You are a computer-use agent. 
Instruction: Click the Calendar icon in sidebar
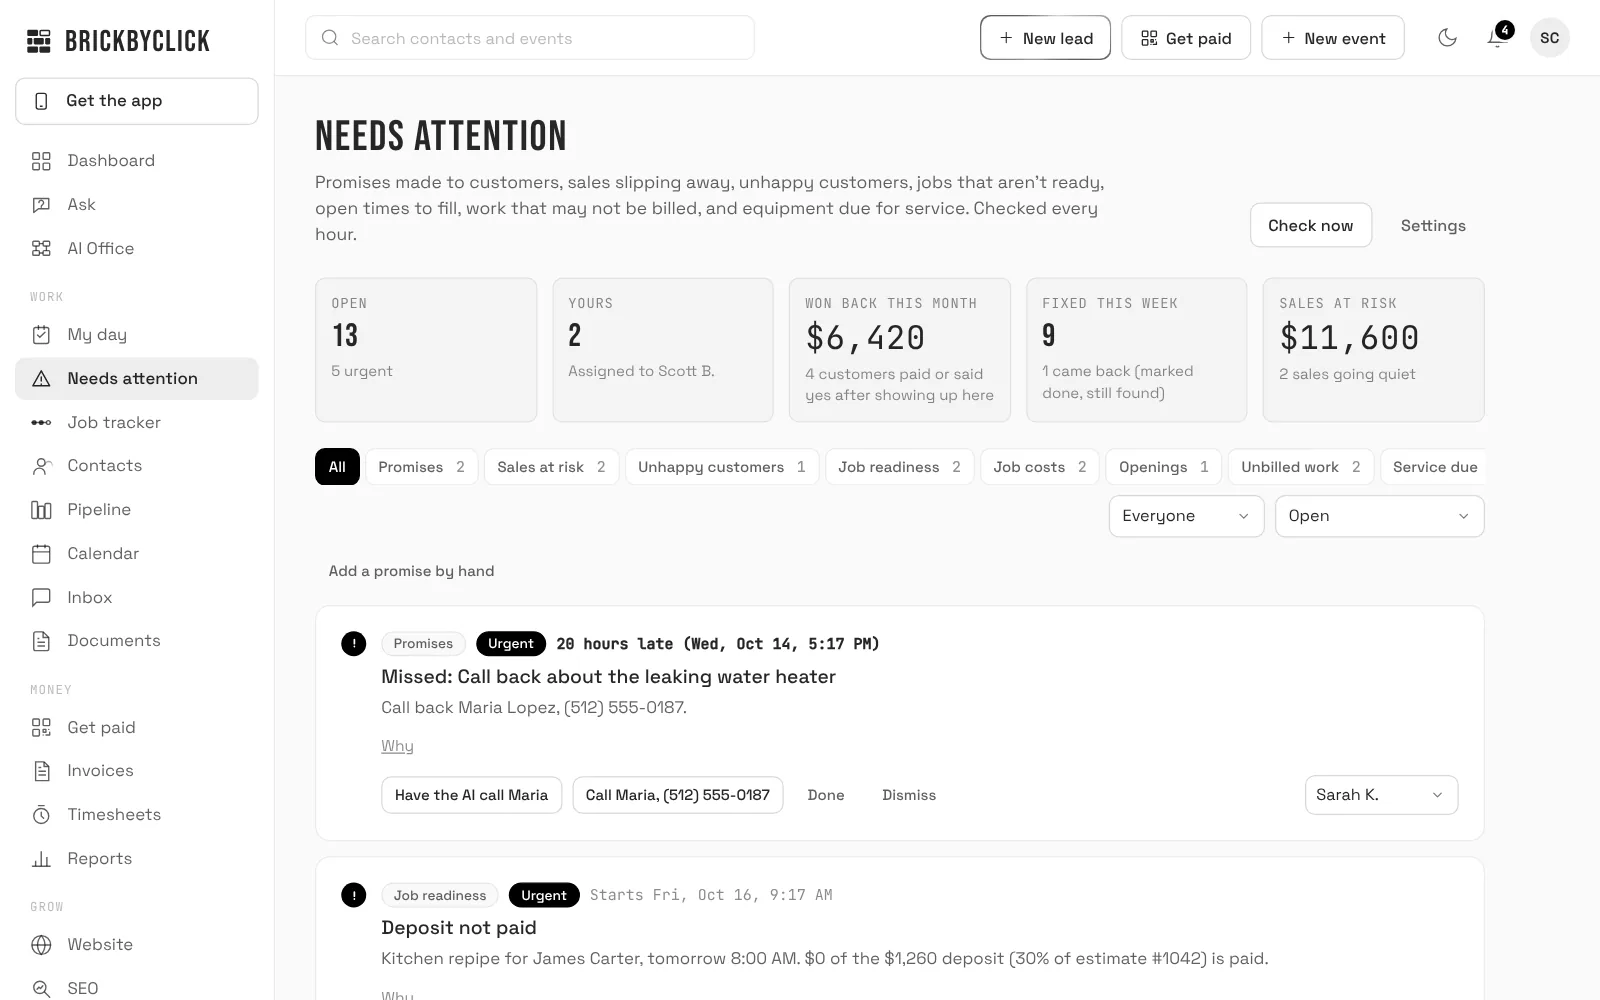coord(41,554)
